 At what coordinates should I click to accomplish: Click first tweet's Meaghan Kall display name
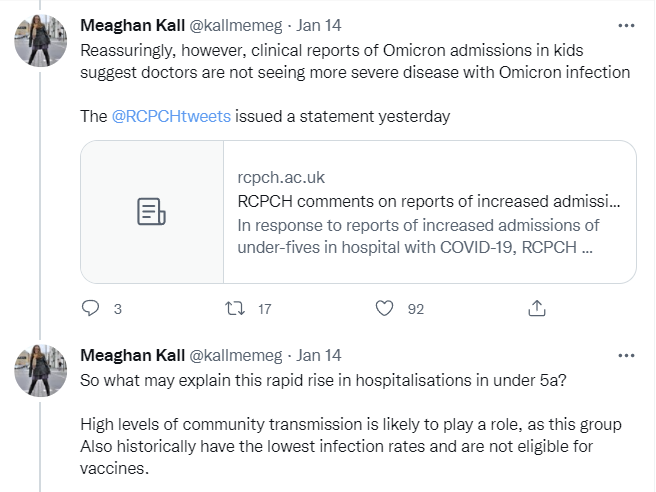point(131,24)
